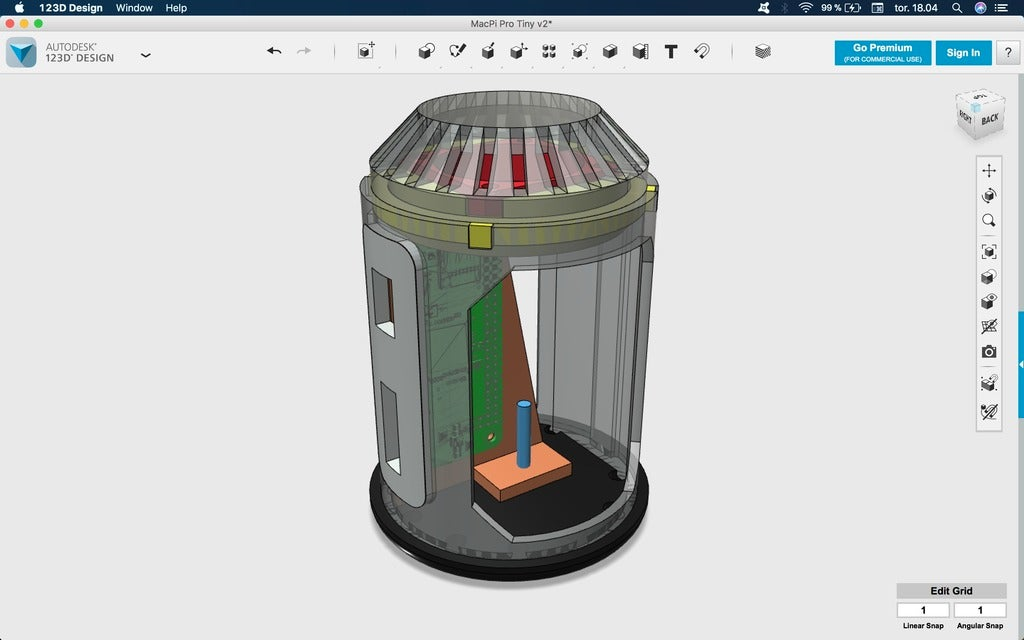The image size is (1024, 640).
Task: Click the Go Premium button
Action: pyautogui.click(x=882, y=53)
